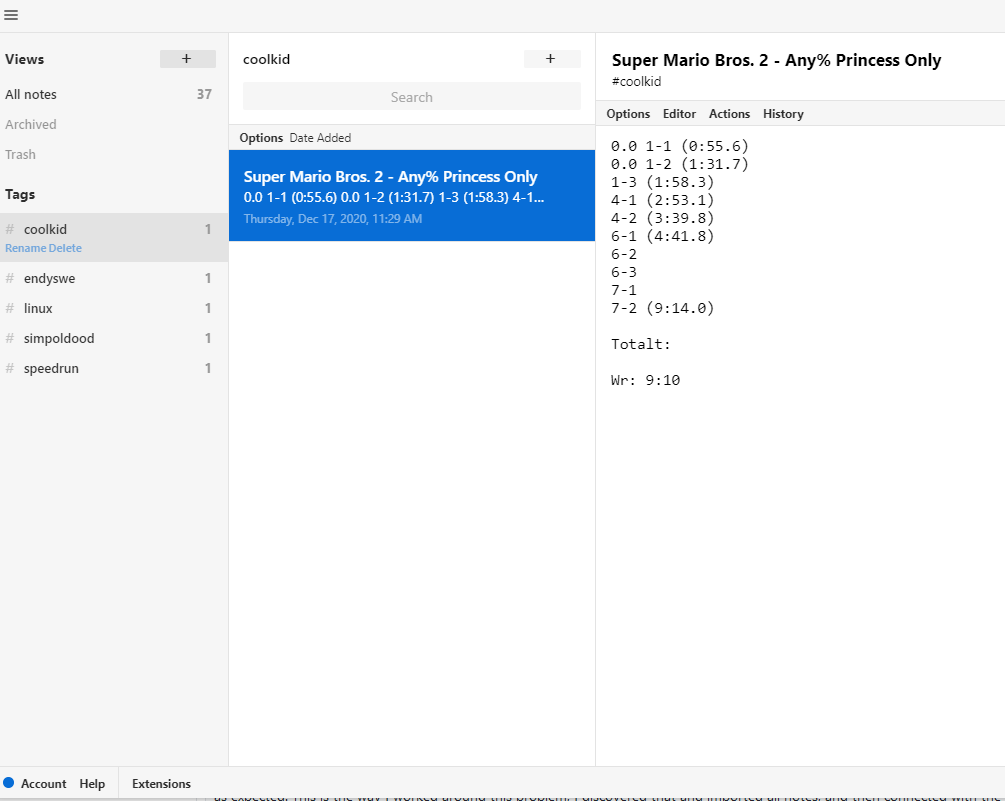Open the Actions menu
The width and height of the screenshot is (1005, 801).
coord(729,113)
